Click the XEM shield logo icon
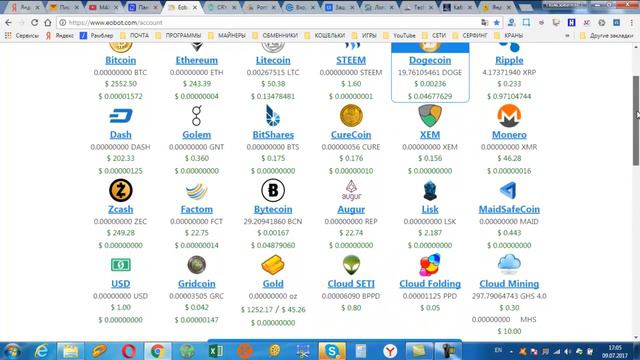This screenshot has height=360, width=640. tap(430, 116)
